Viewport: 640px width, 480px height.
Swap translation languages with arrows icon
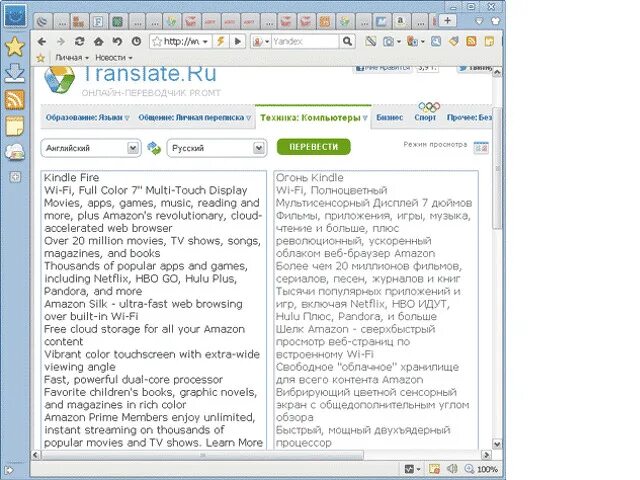[154, 148]
